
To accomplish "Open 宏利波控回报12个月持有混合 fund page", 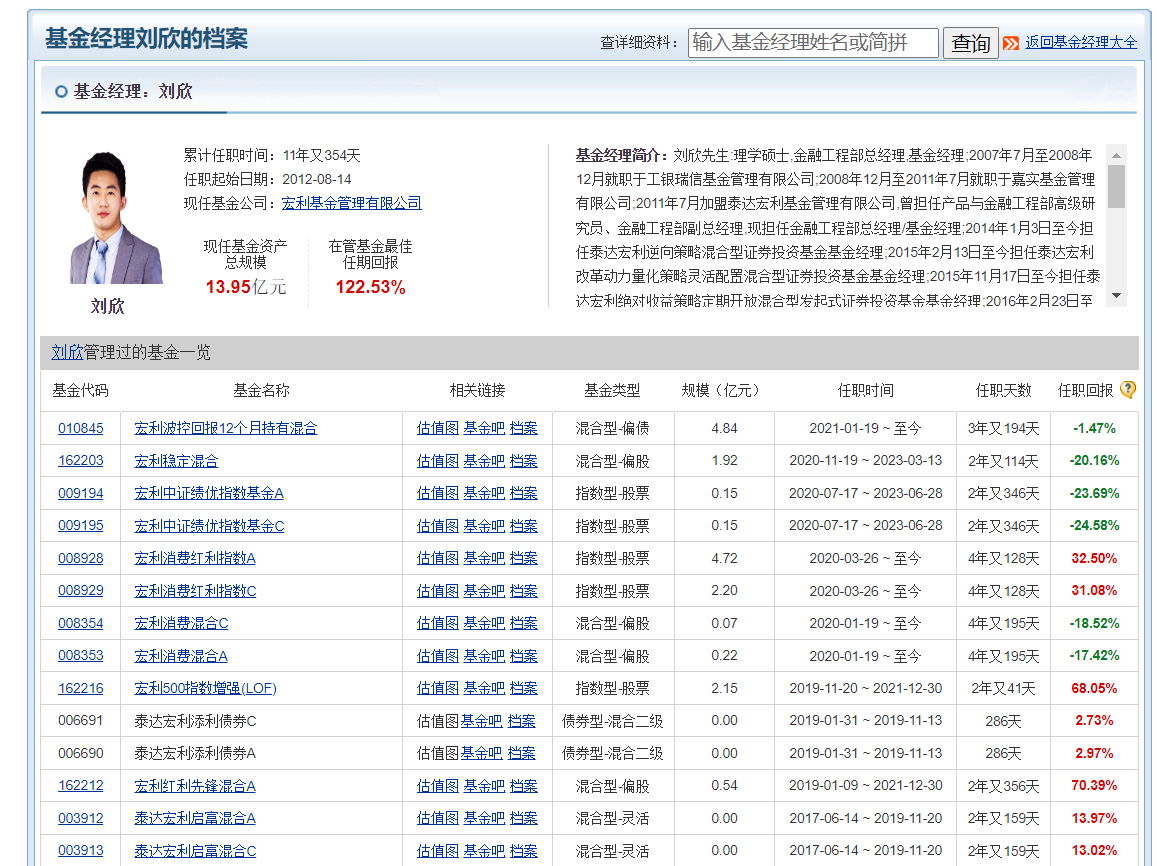I will click(x=225, y=428).
